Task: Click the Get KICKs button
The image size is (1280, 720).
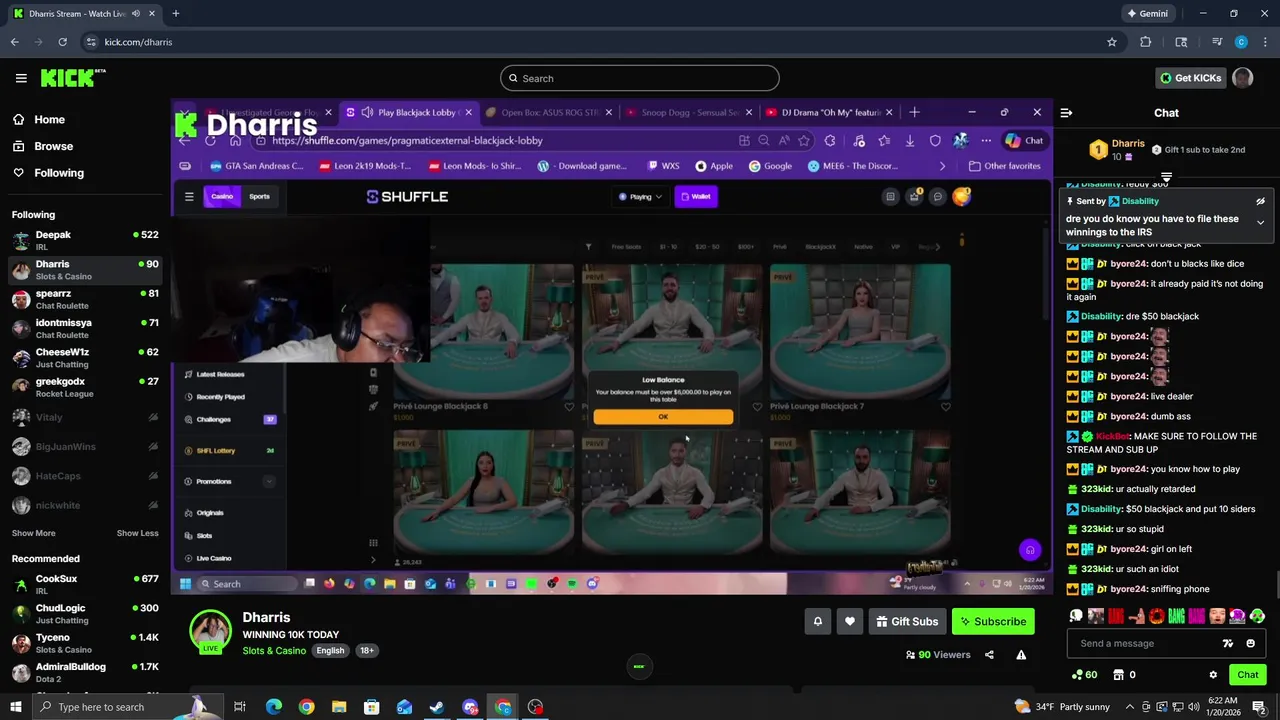Action: (x=1189, y=78)
